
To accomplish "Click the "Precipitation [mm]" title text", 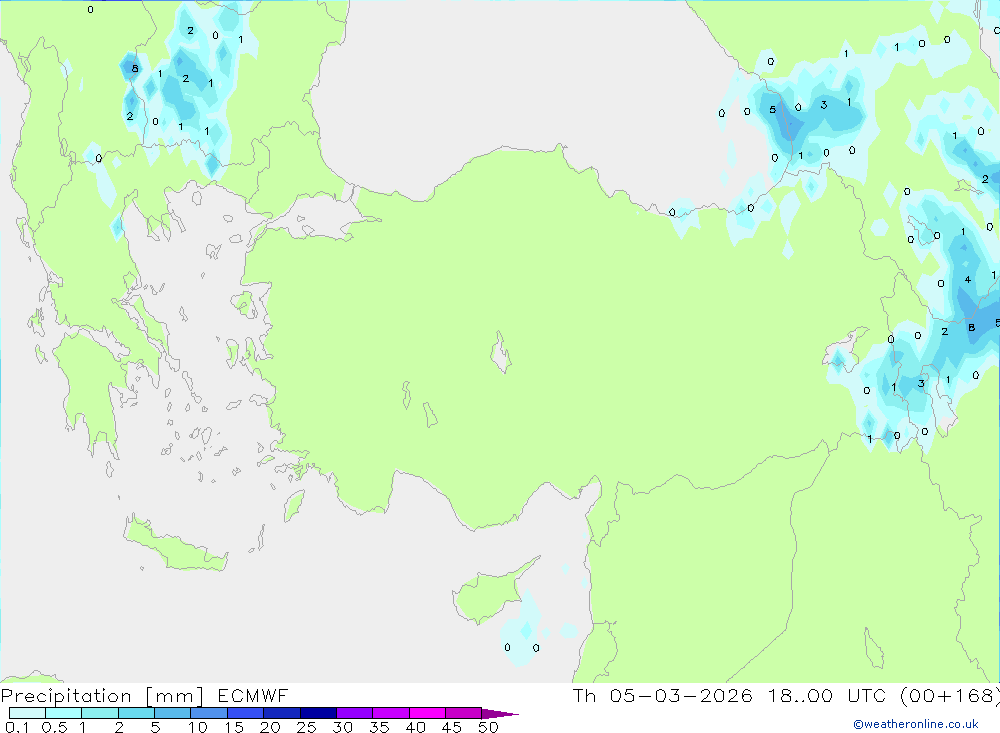I will [x=102, y=696].
